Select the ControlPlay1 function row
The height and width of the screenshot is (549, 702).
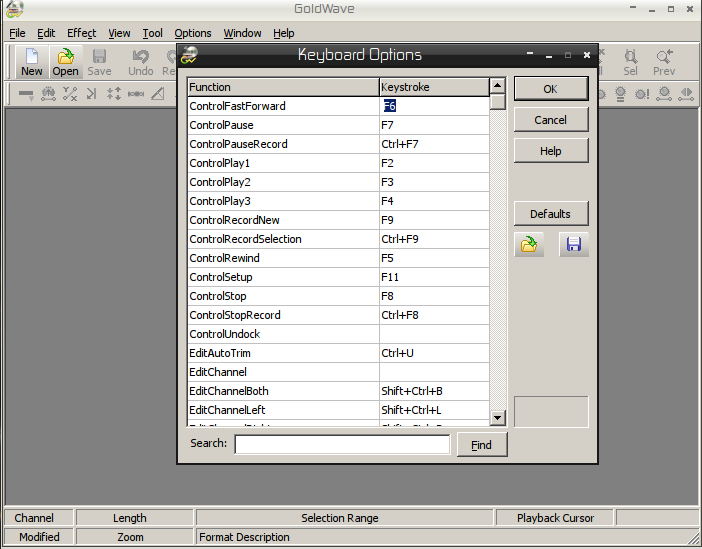tap(283, 163)
